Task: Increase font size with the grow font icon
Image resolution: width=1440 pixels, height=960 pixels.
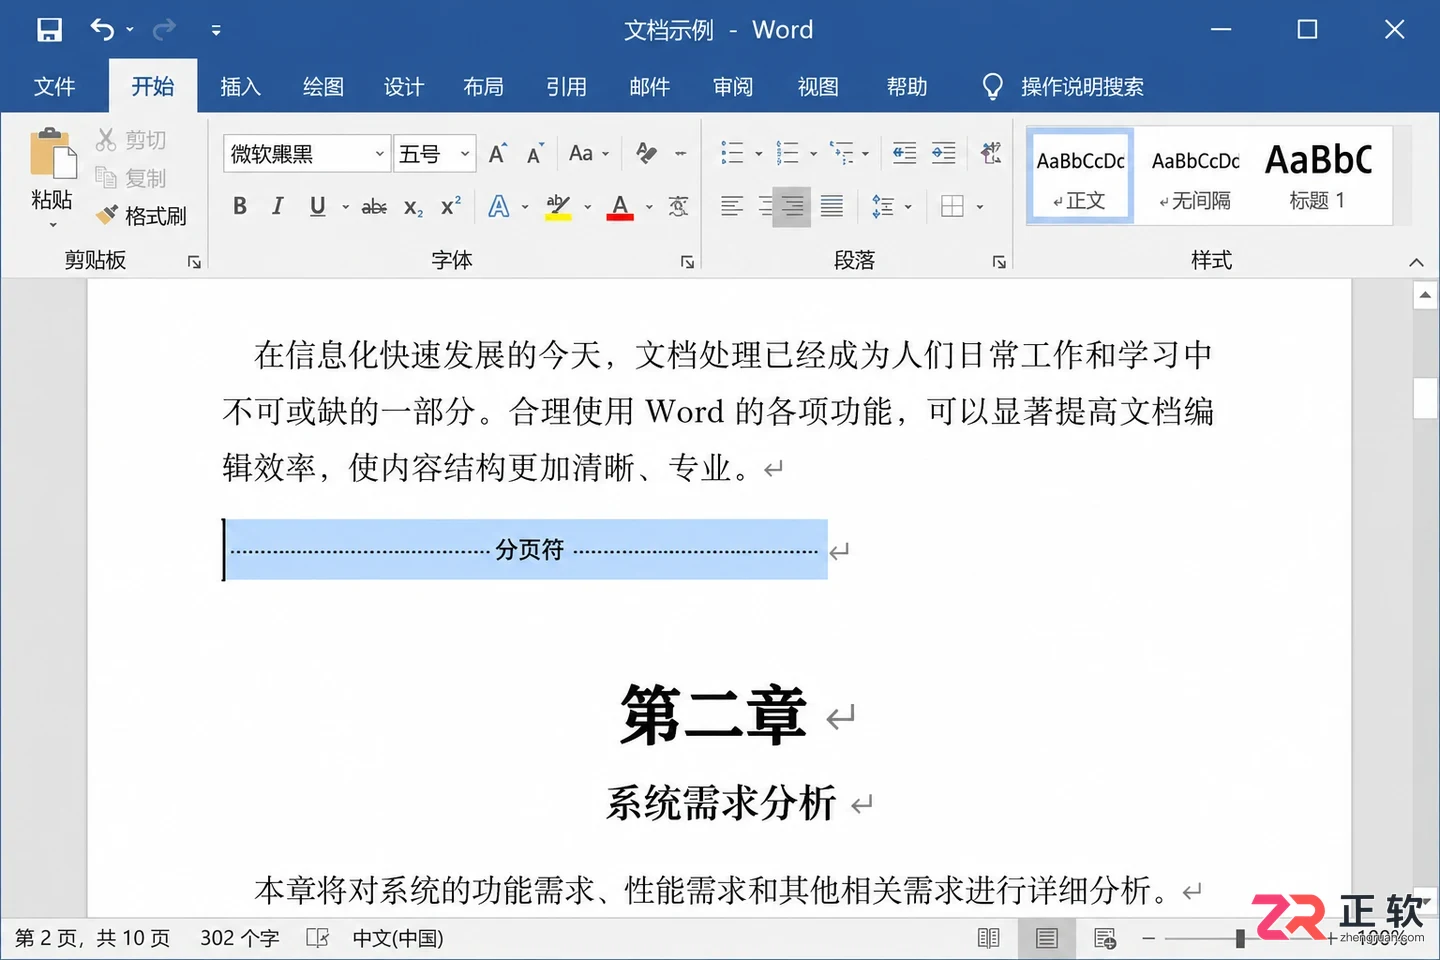Action: point(497,153)
